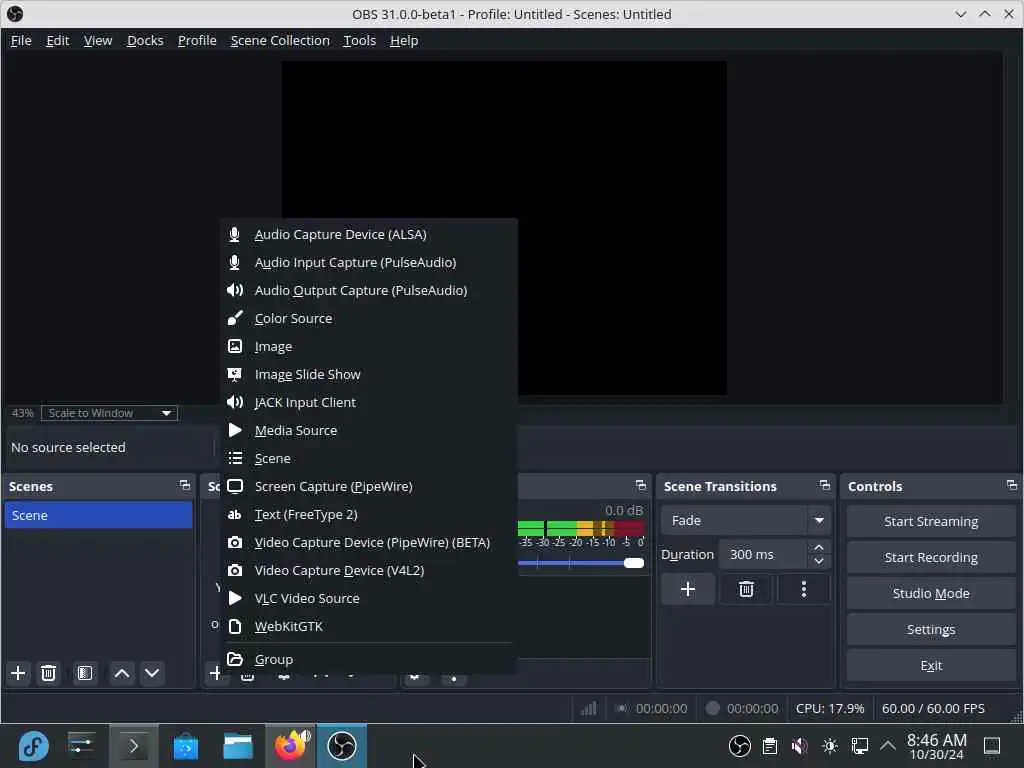Image resolution: width=1024 pixels, height=768 pixels.
Task: Open the File menu
Action: [x=21, y=40]
